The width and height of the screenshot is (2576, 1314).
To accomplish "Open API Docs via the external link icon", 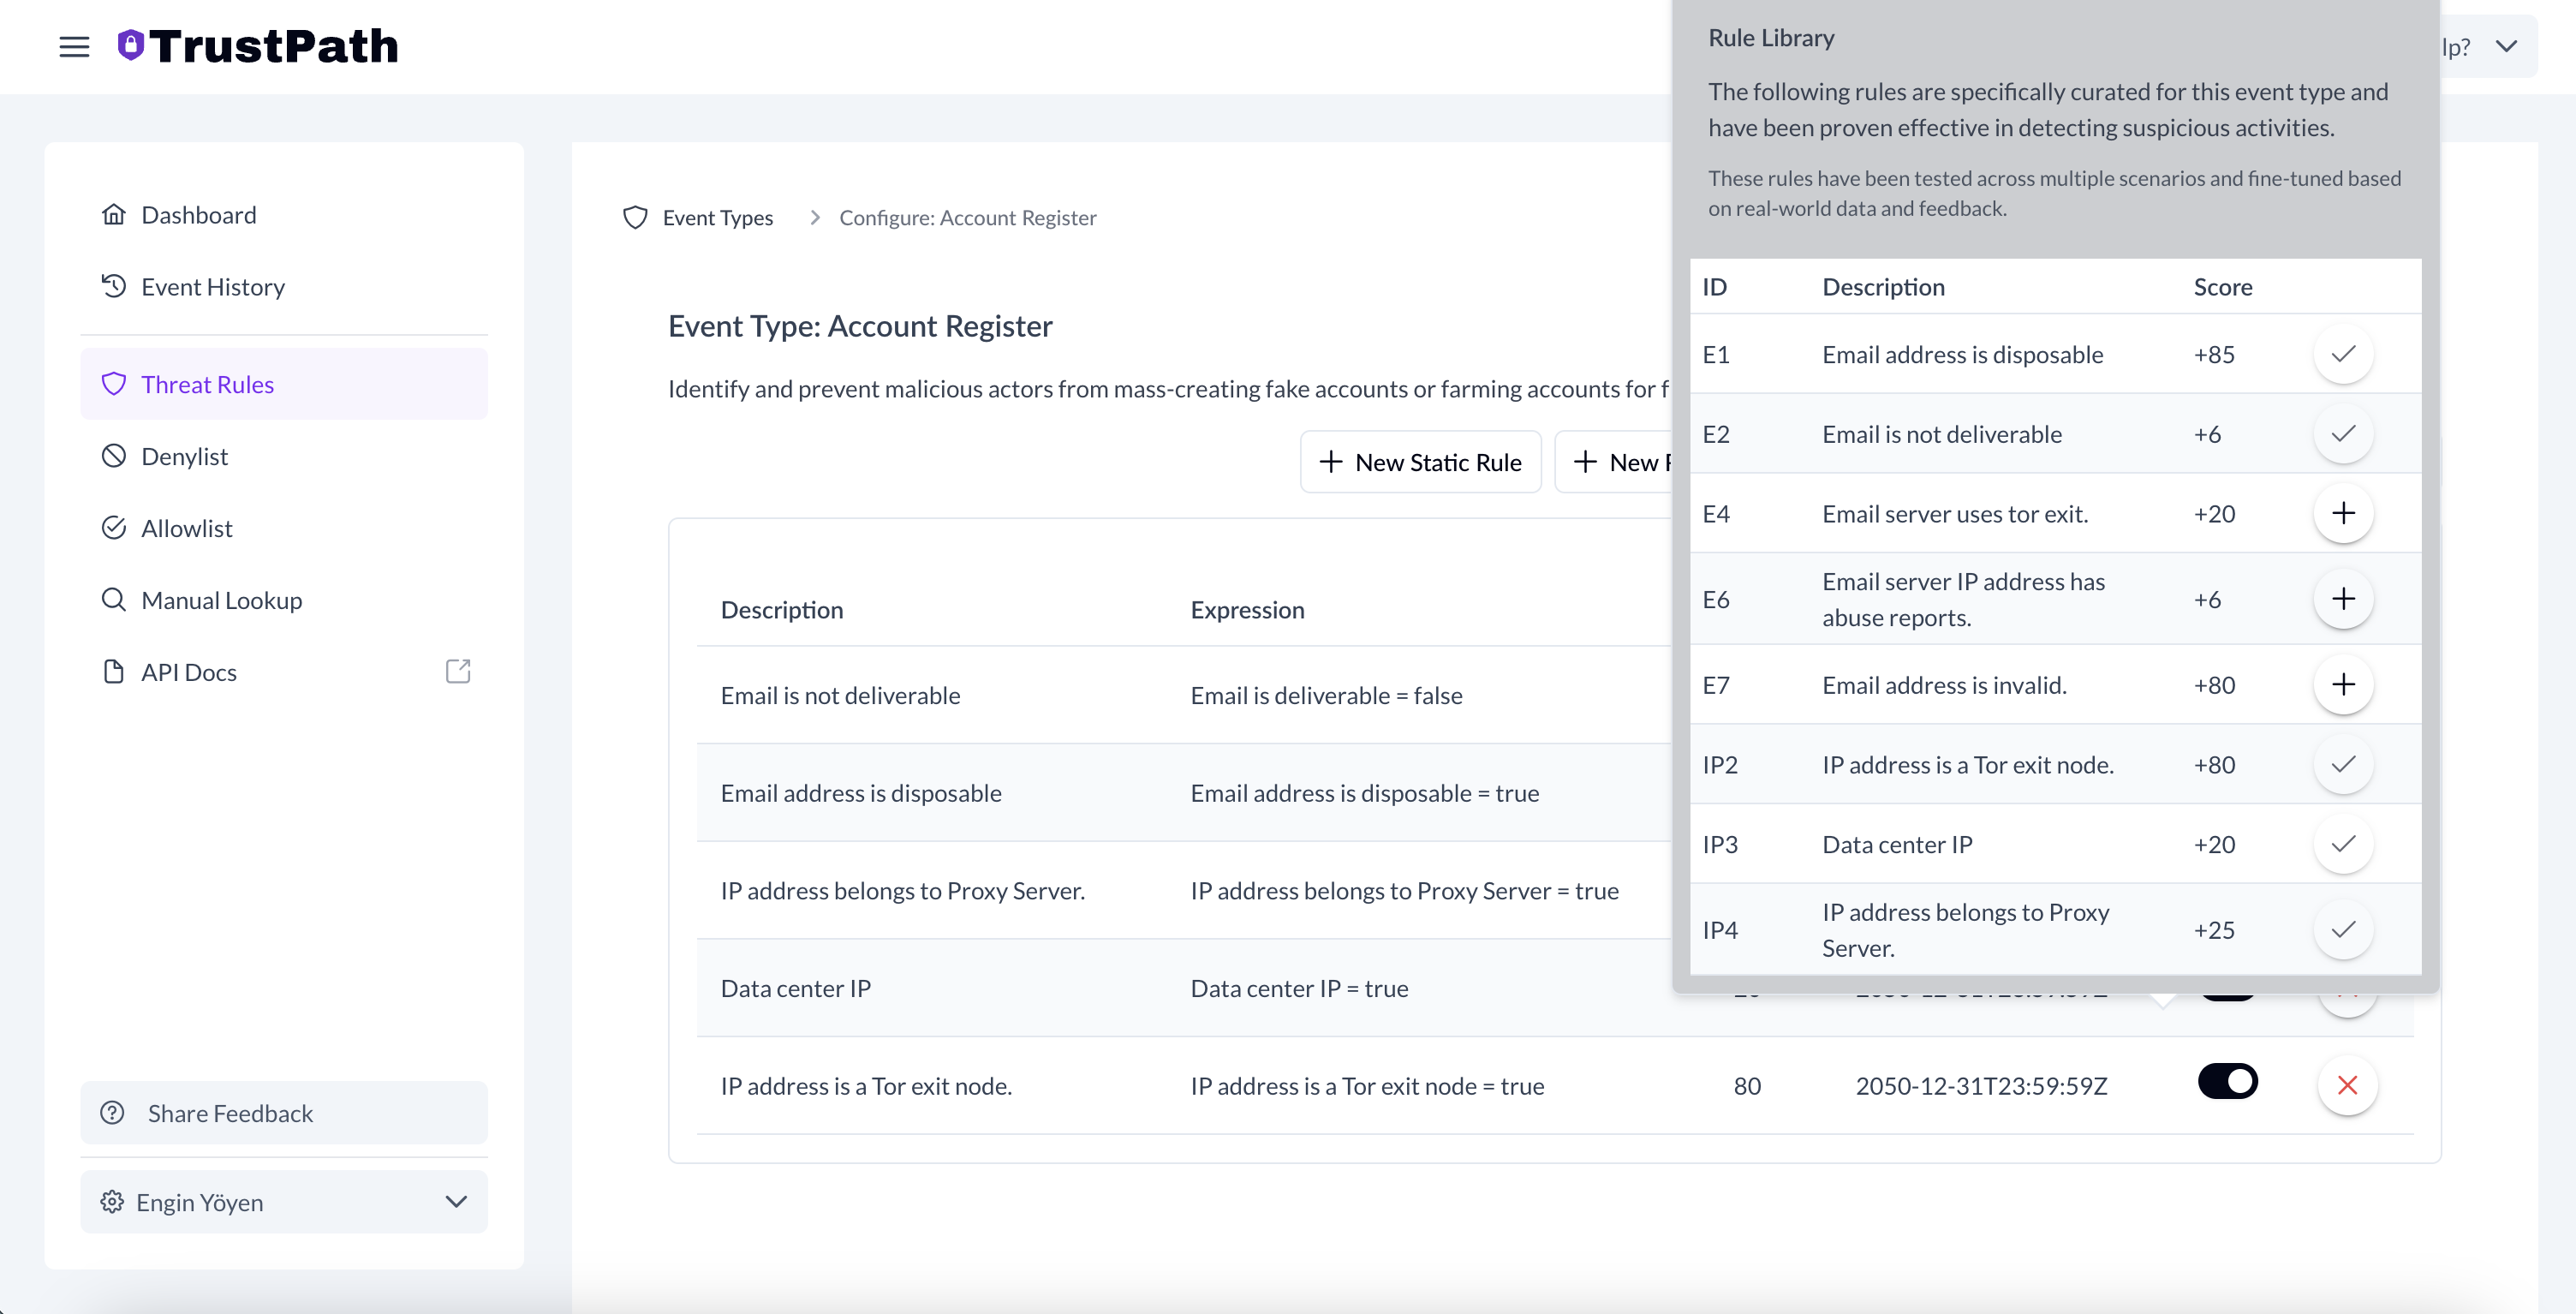I will (x=458, y=671).
